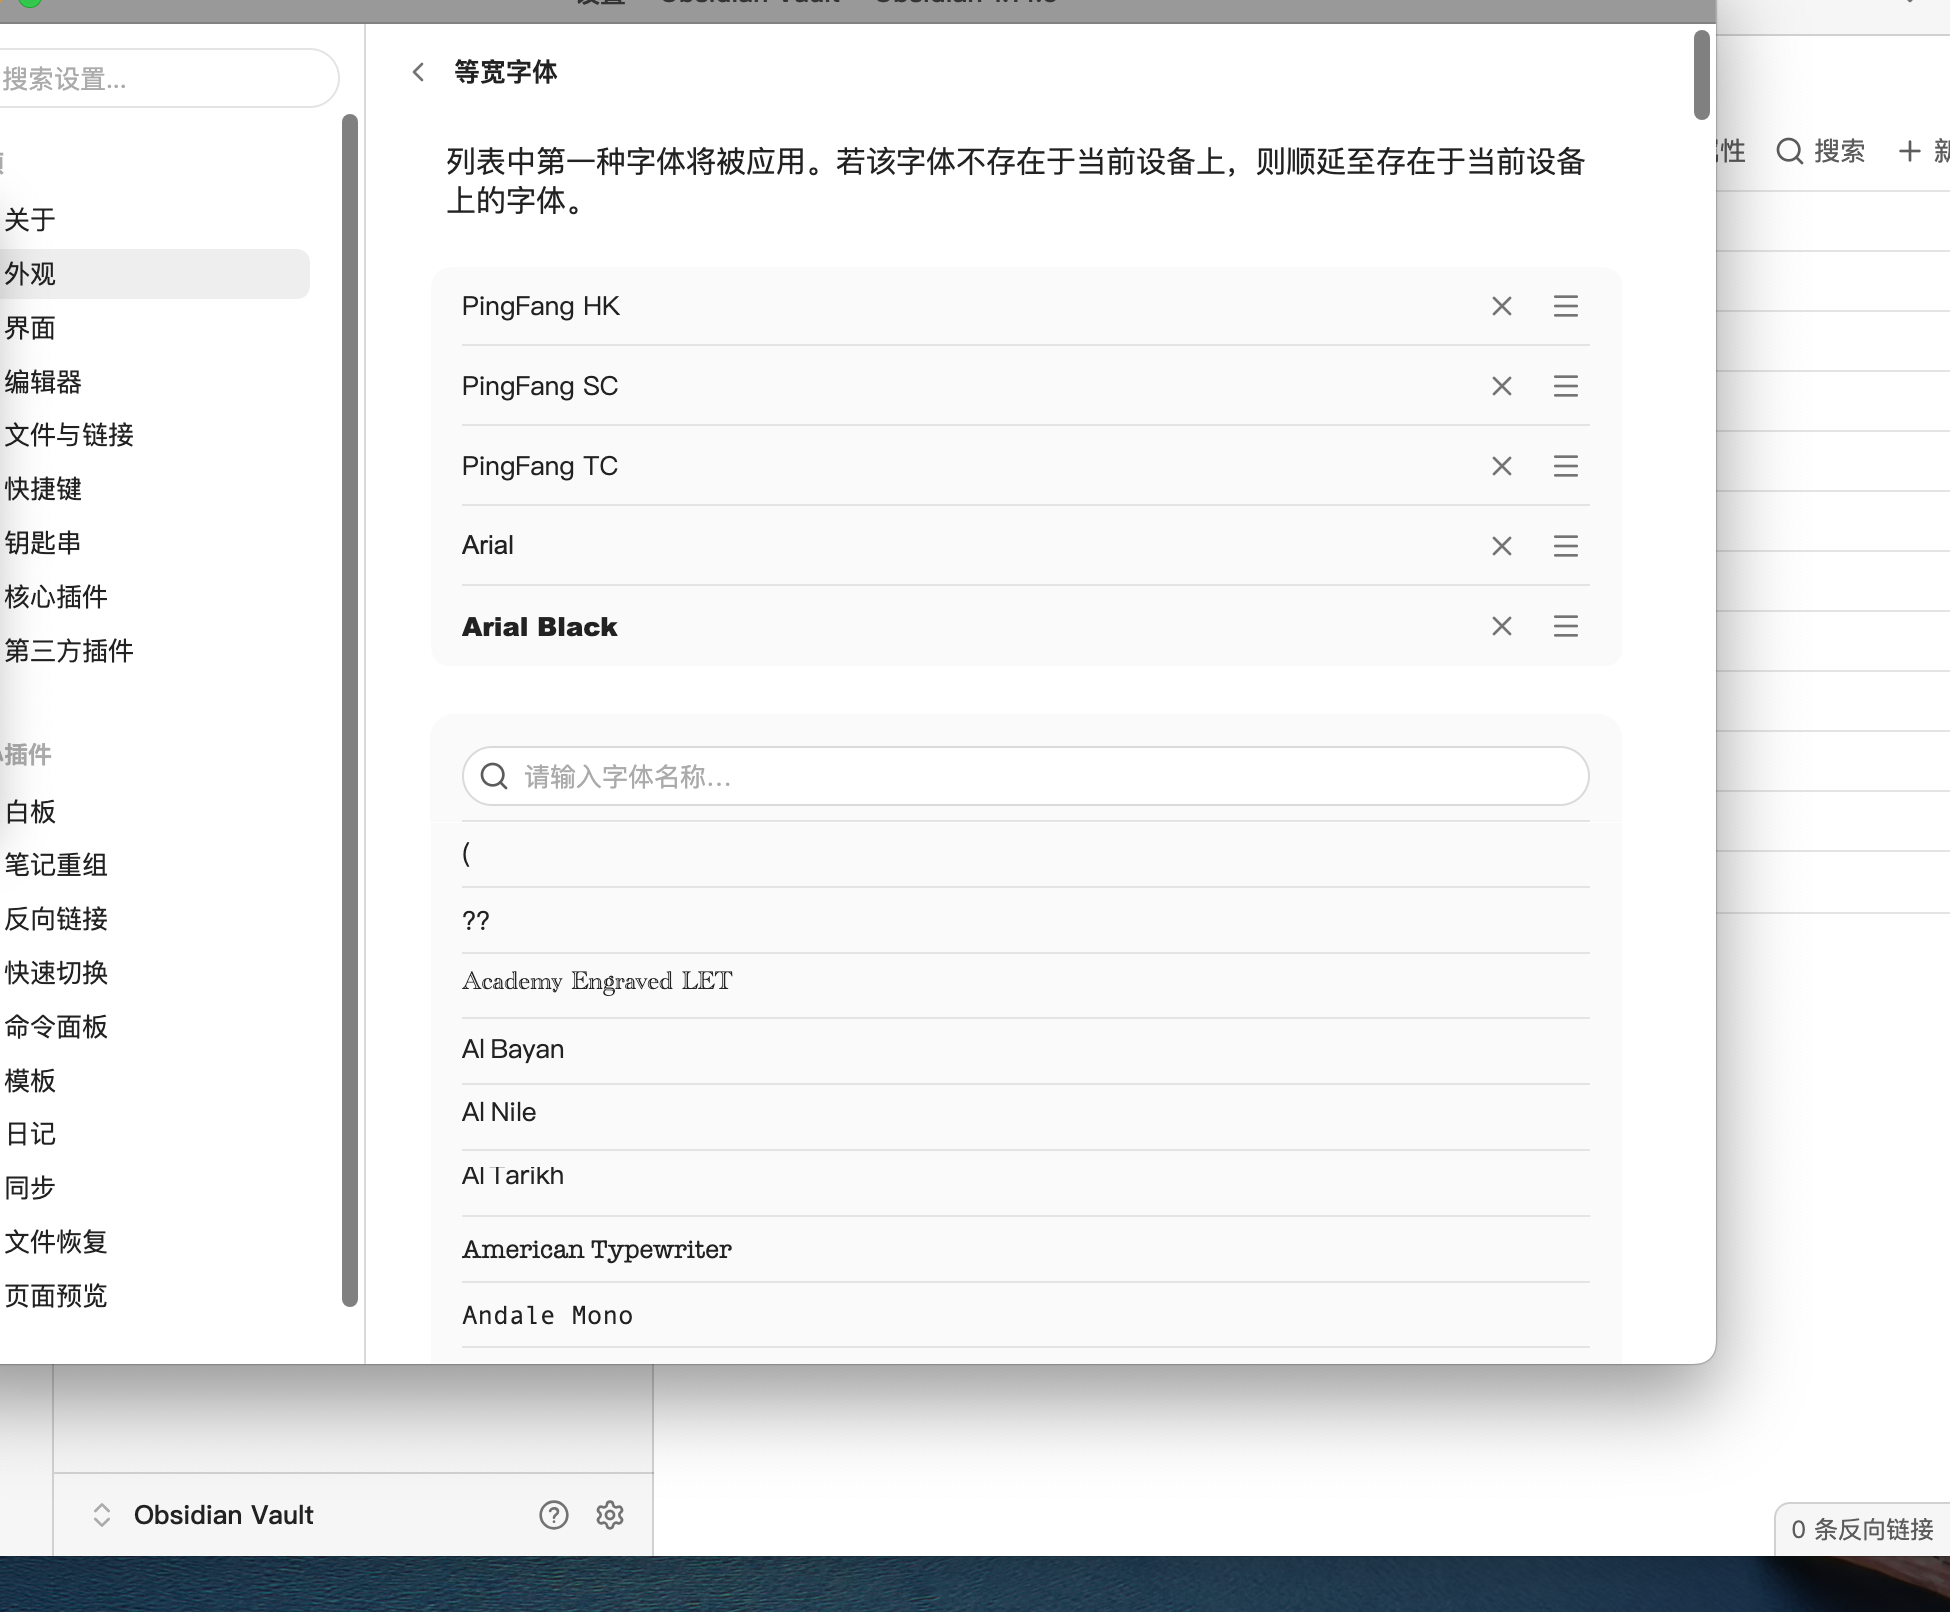The image size is (1950, 1612).
Task: Remove PingFang TC from the font list
Action: pos(1501,466)
